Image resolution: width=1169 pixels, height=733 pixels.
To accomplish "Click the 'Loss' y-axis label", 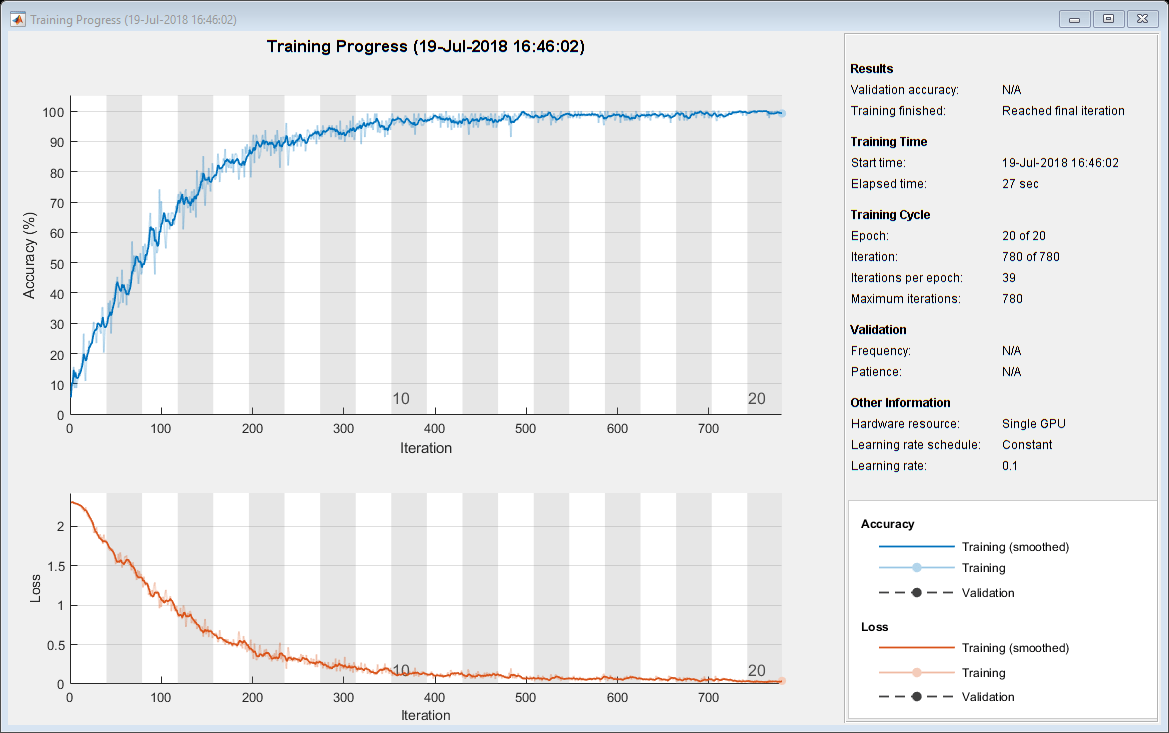I will pos(35,588).
